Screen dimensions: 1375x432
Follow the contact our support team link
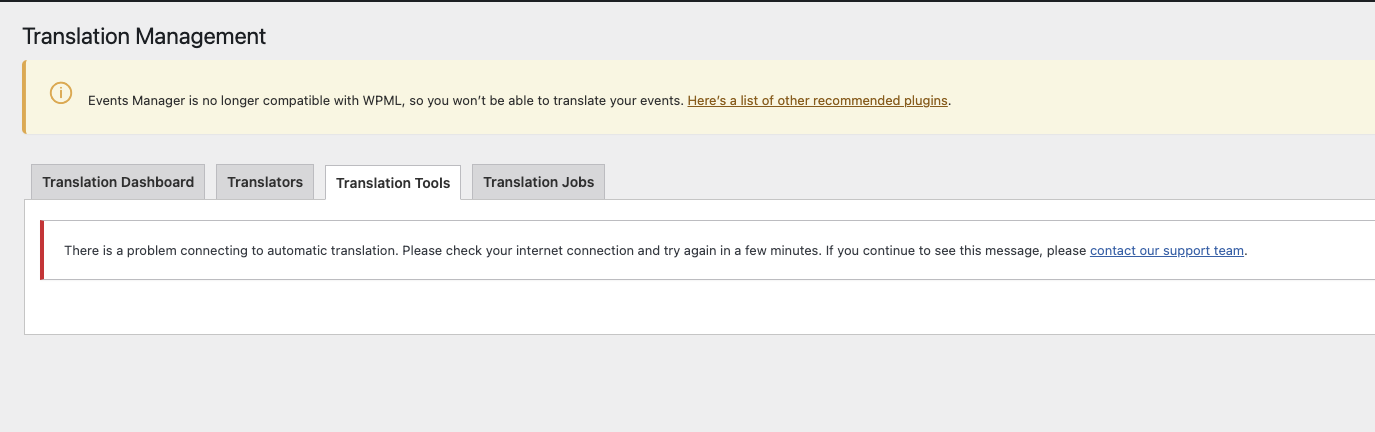(1167, 251)
